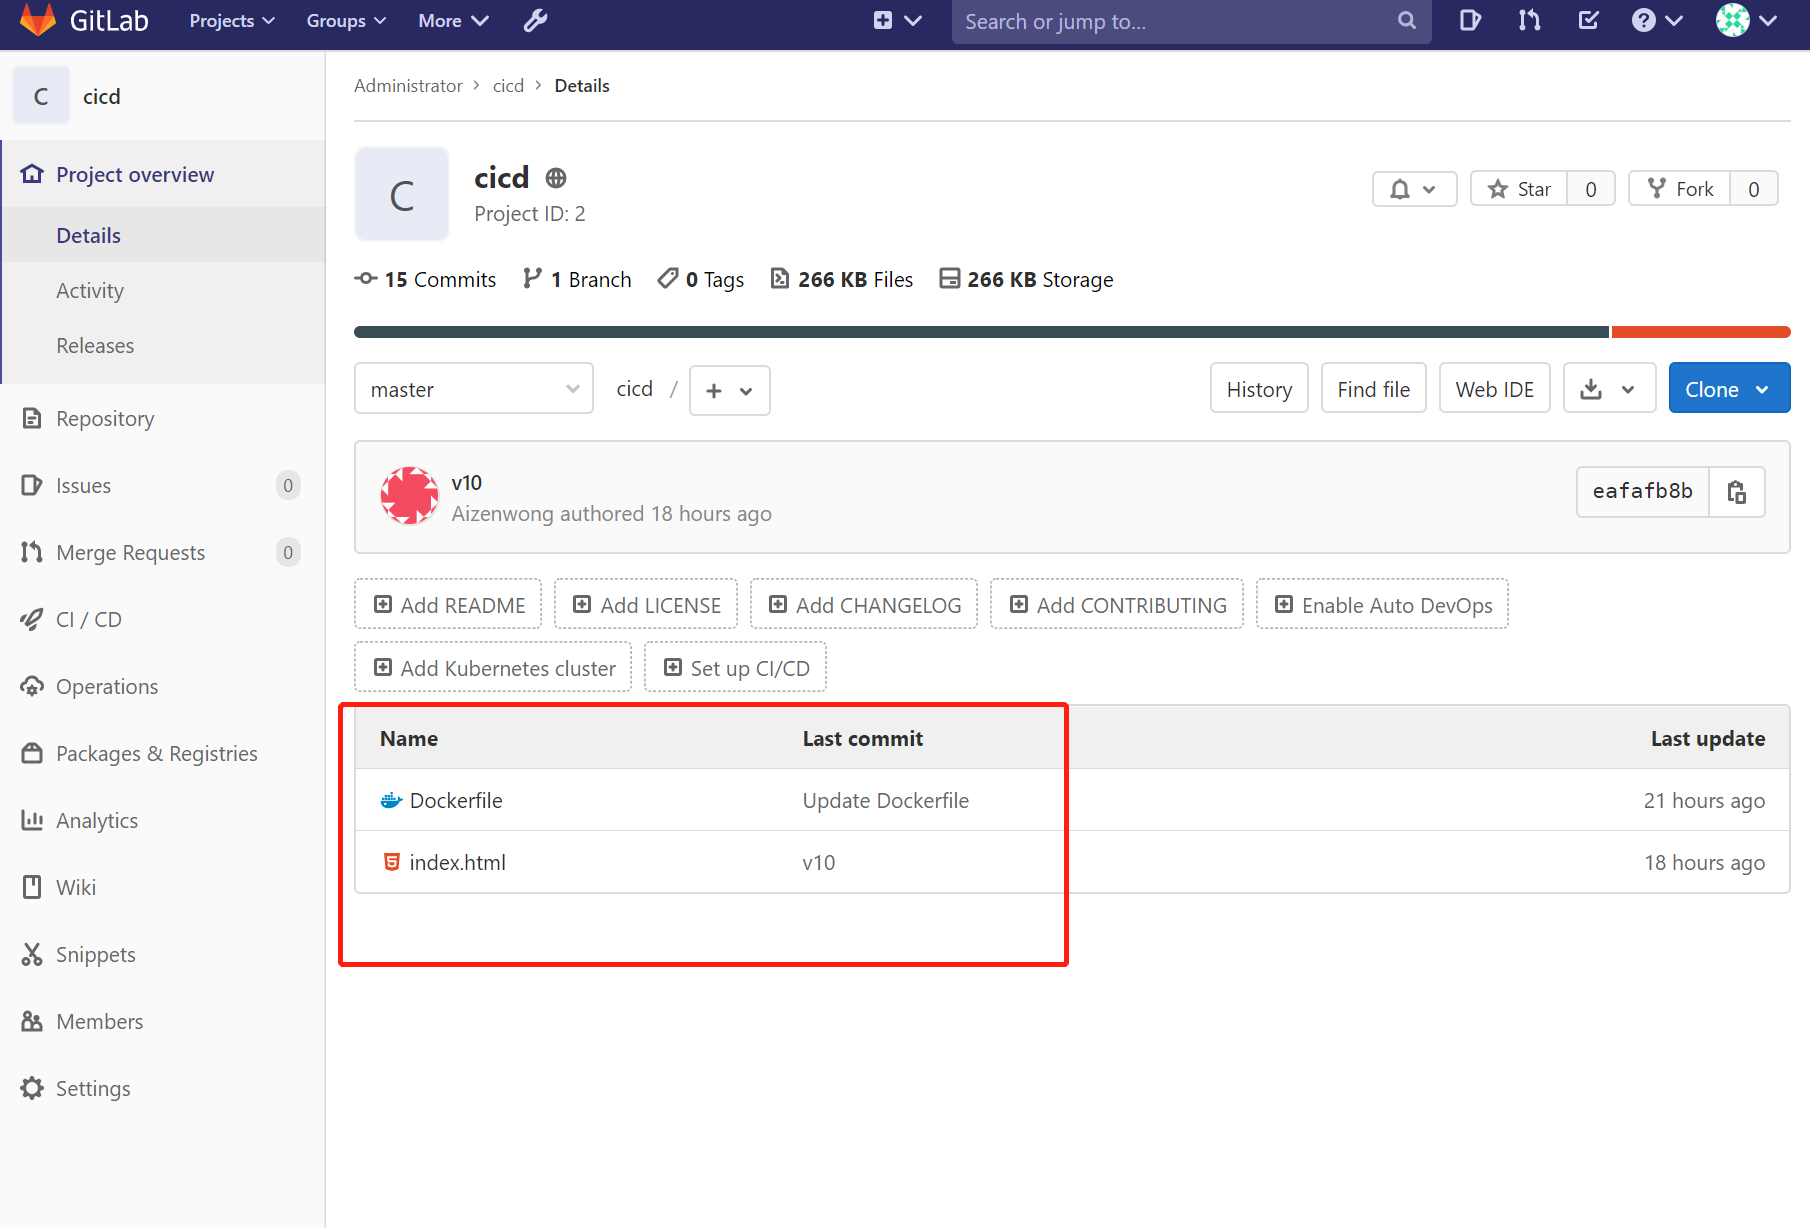
Task: Click the search magnifier icon
Action: click(1406, 21)
